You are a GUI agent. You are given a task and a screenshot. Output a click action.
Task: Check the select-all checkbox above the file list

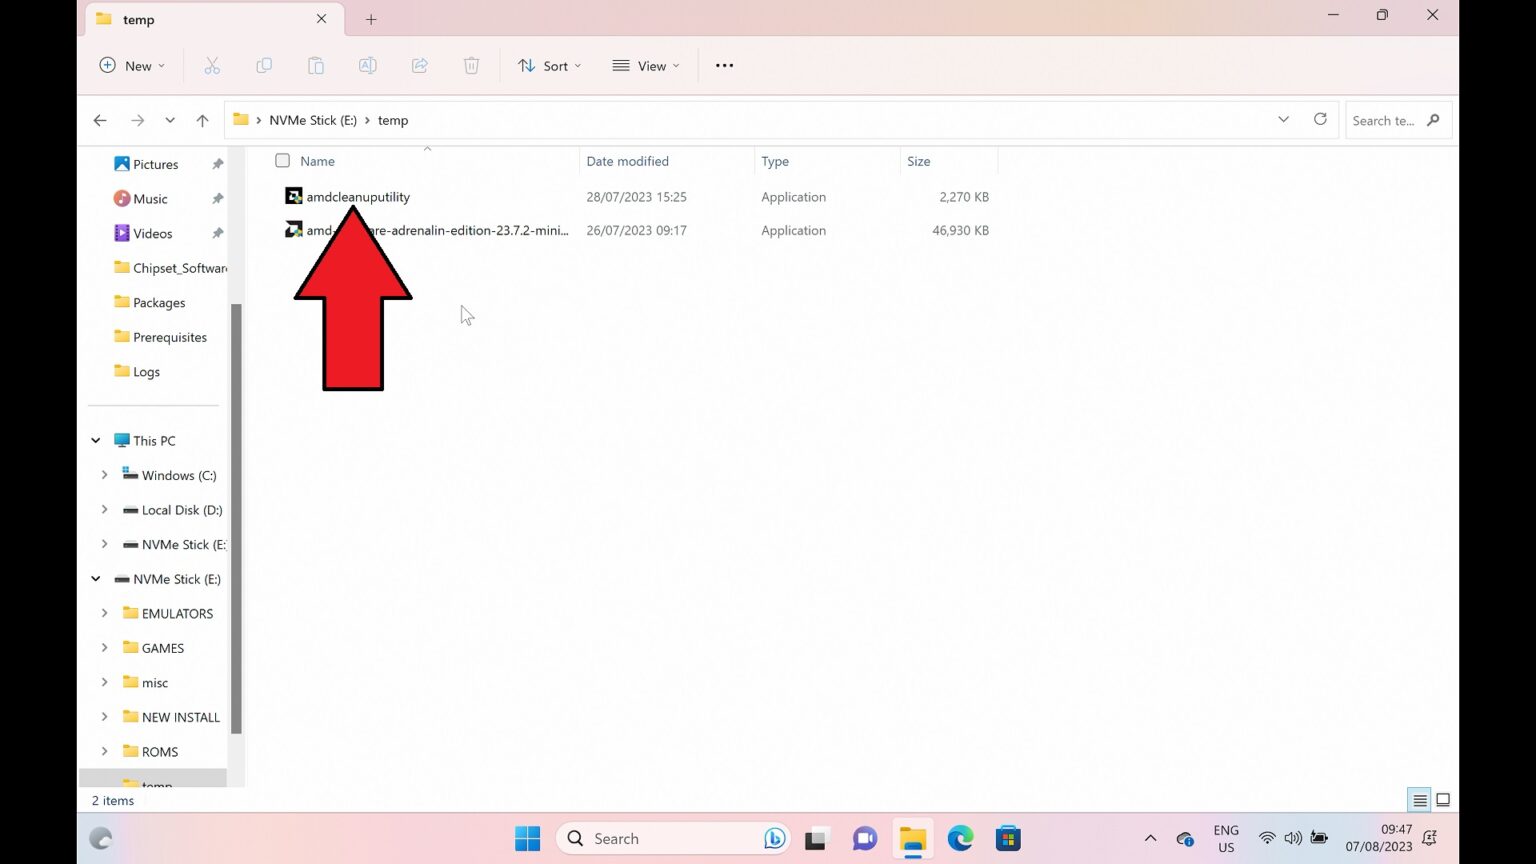(x=283, y=160)
